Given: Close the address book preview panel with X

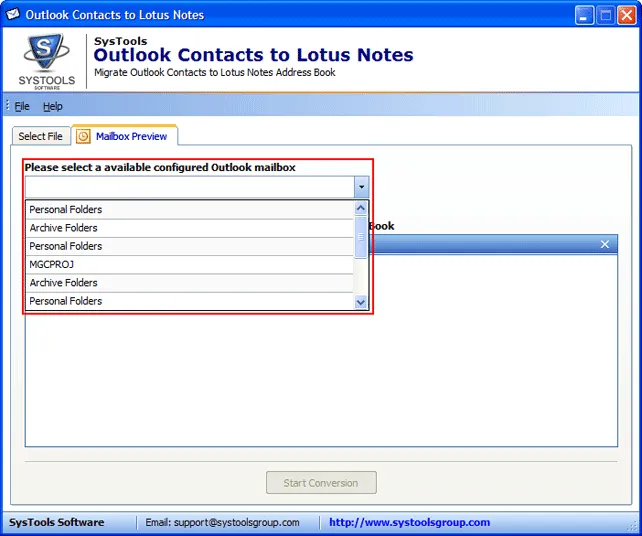Looking at the screenshot, I should coord(605,244).
